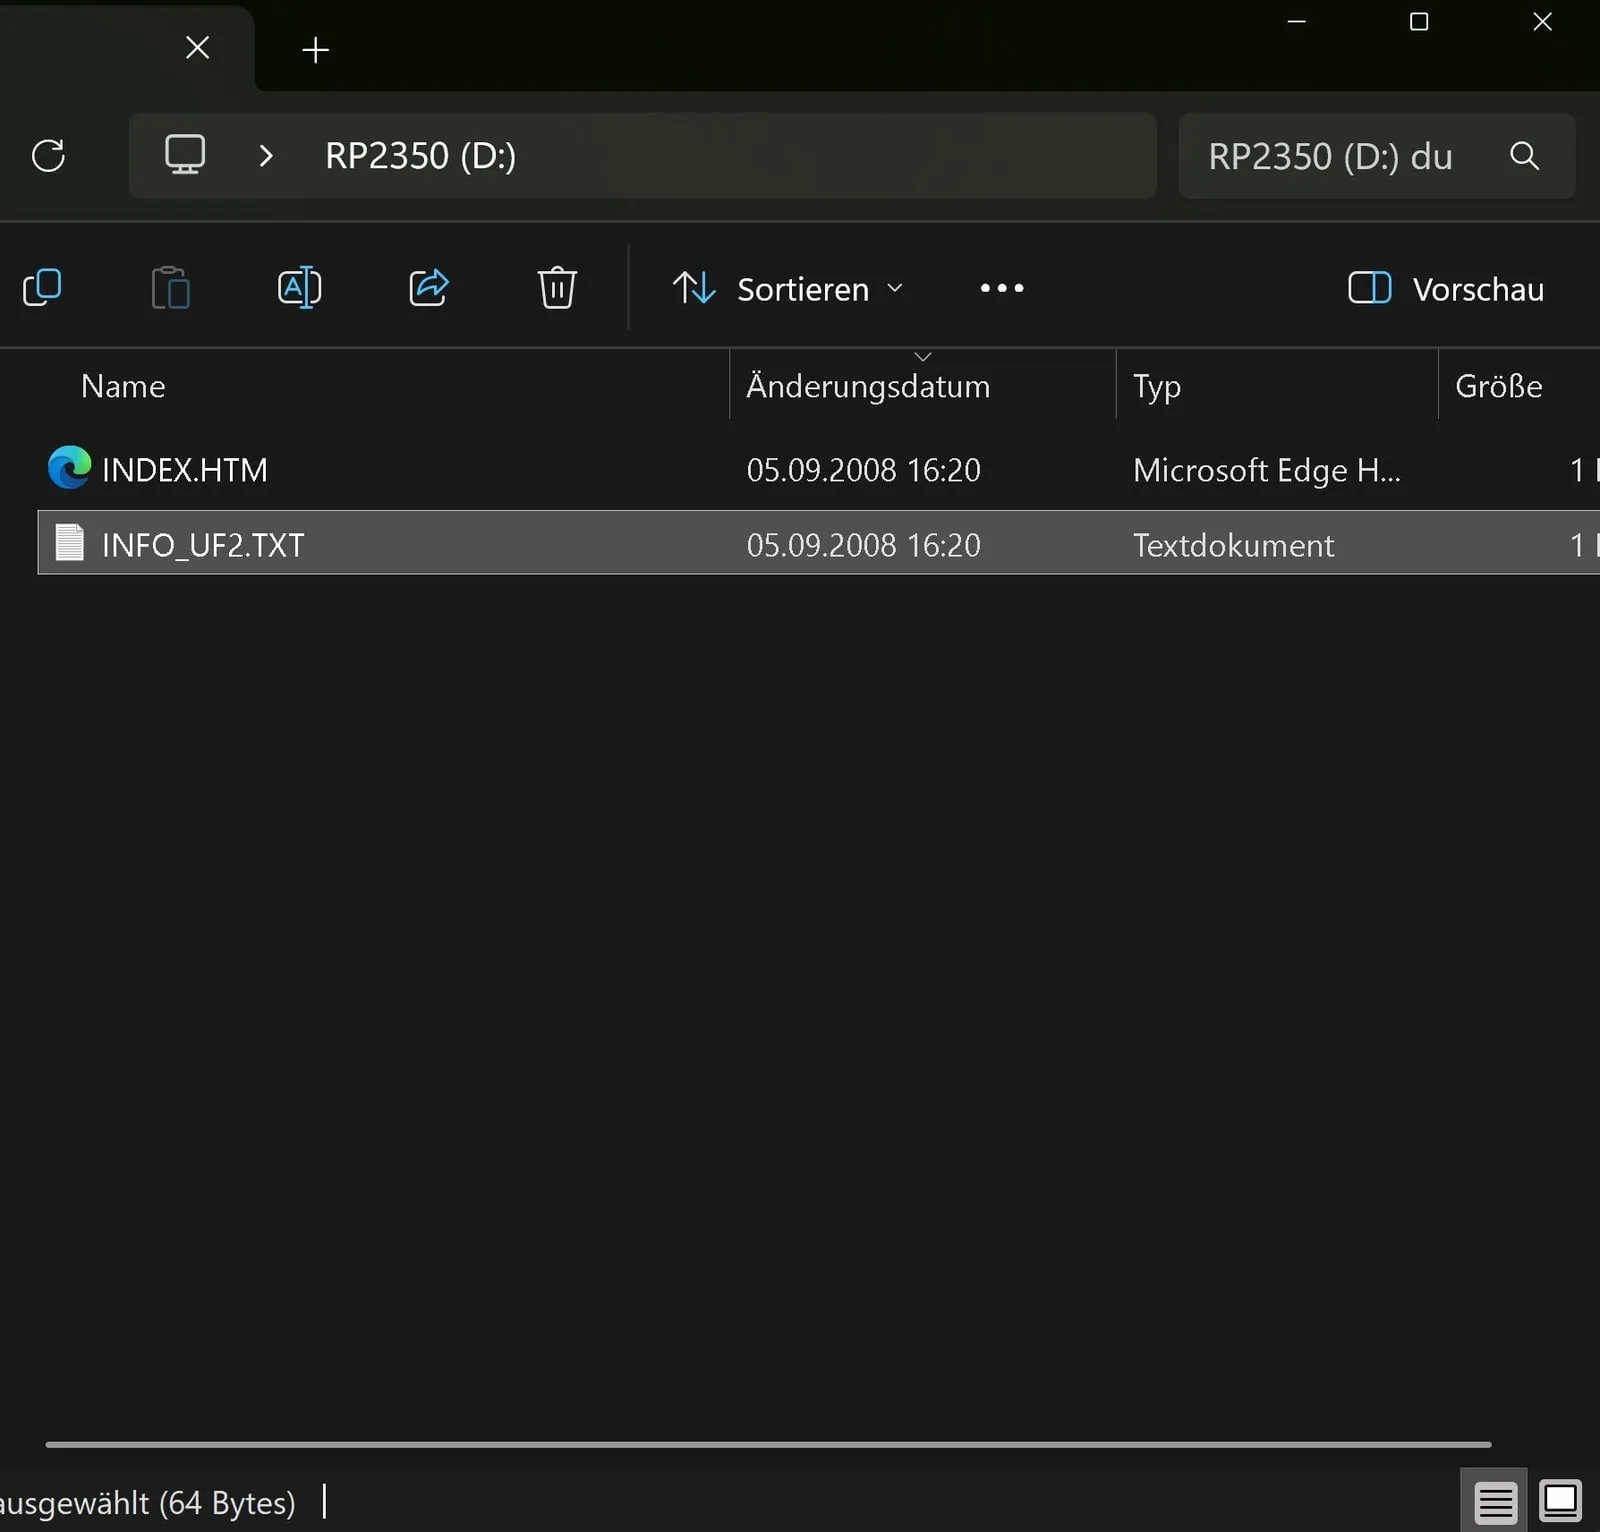Click the Delete trash can icon
Image resolution: width=1600 pixels, height=1532 pixels.
pos(557,289)
